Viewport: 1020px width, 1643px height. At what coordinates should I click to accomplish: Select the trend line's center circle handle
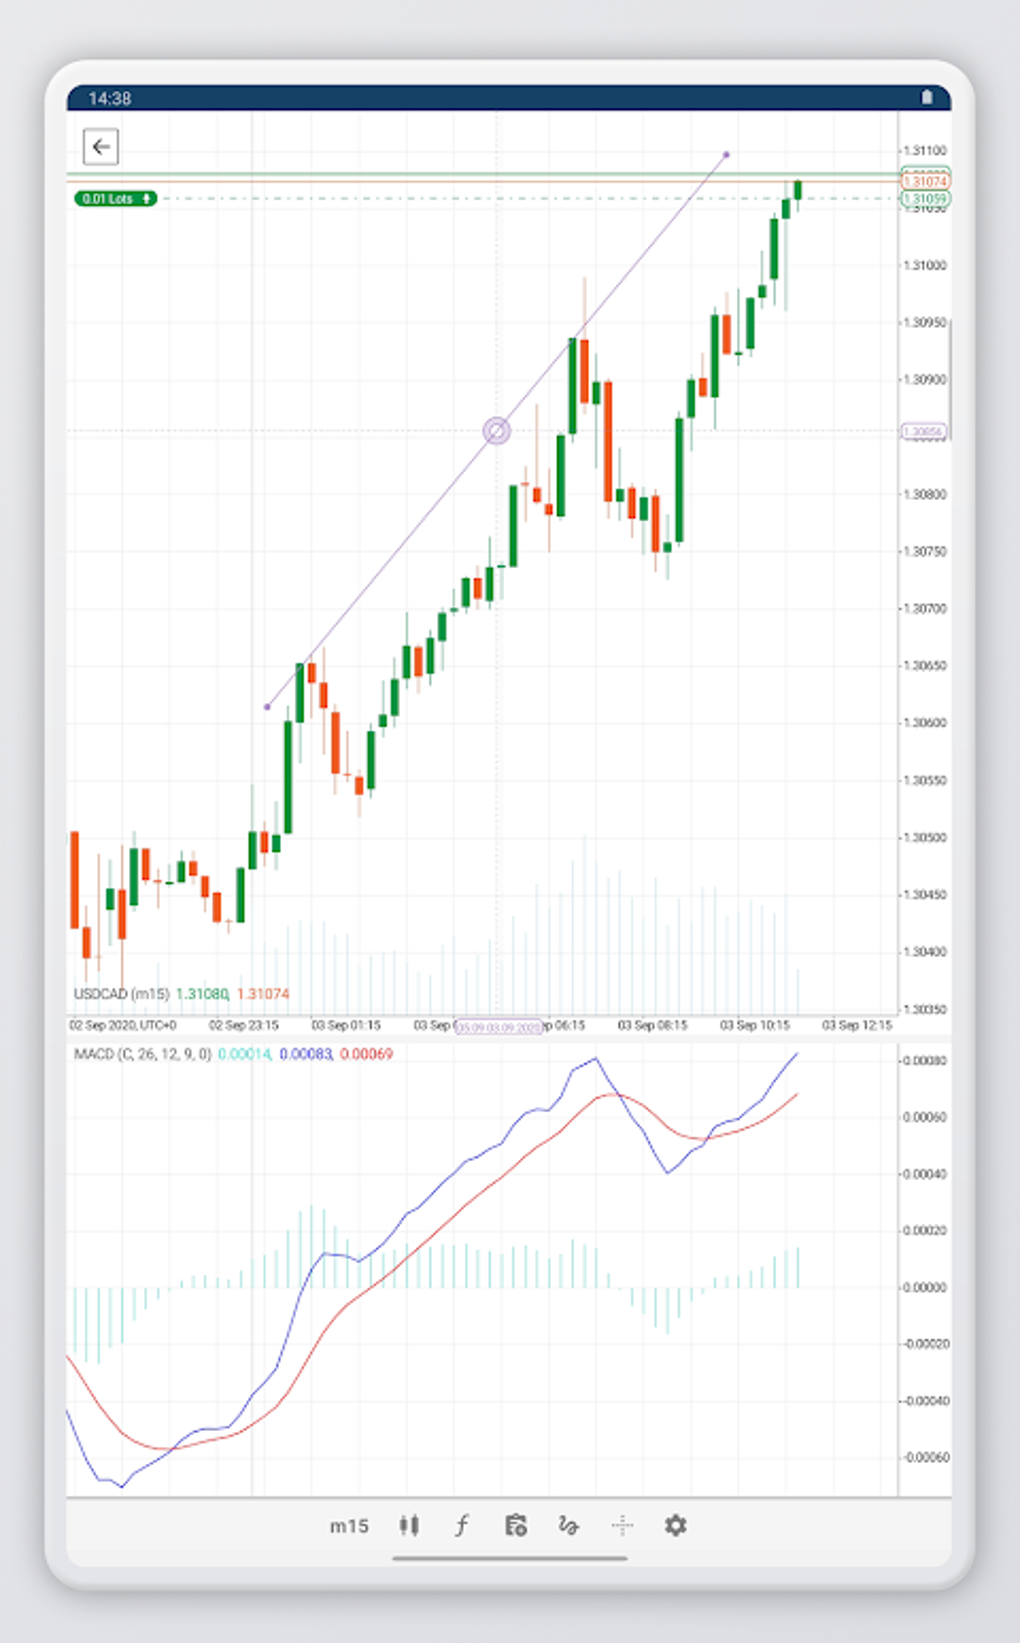[497, 431]
